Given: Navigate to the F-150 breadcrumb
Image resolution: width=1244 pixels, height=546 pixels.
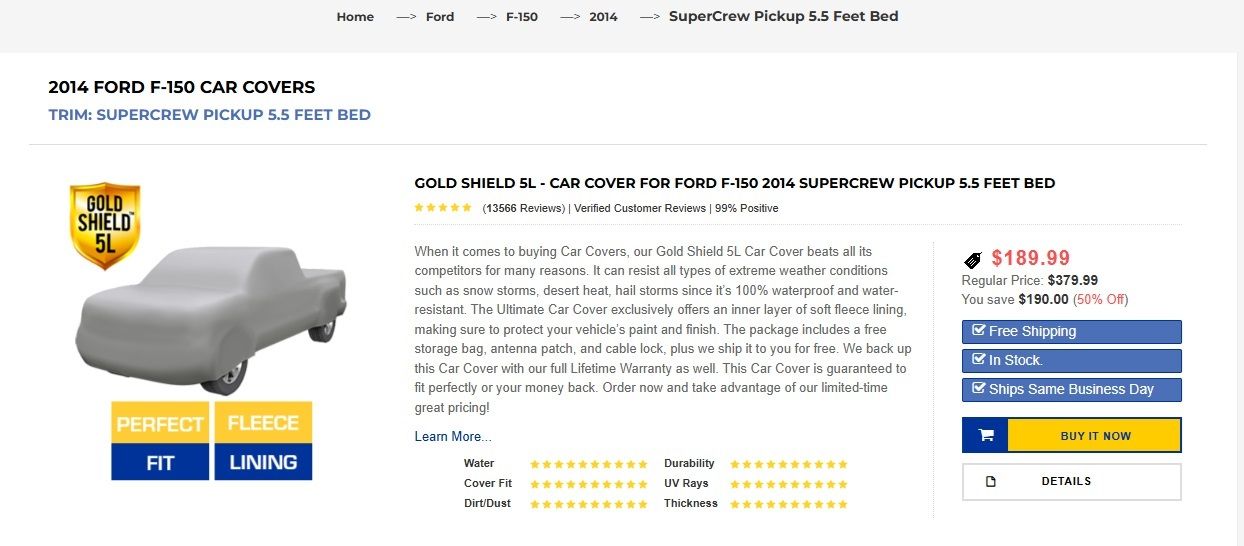Looking at the screenshot, I should pyautogui.click(x=522, y=17).
